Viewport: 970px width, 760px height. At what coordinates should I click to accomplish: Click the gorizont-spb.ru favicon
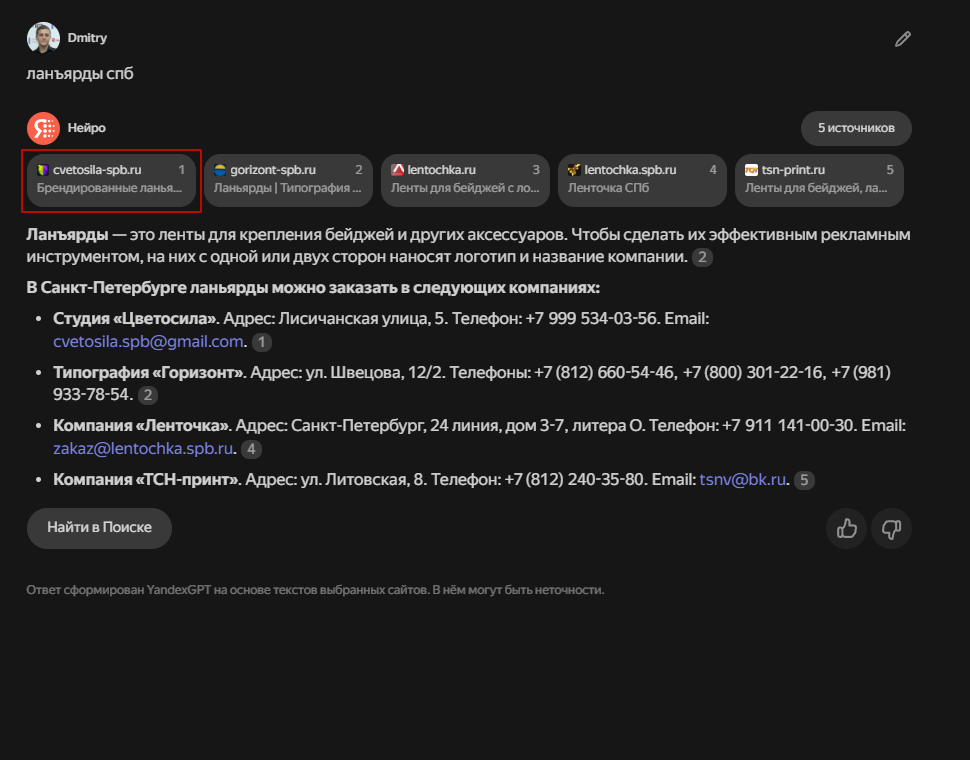tap(220, 170)
